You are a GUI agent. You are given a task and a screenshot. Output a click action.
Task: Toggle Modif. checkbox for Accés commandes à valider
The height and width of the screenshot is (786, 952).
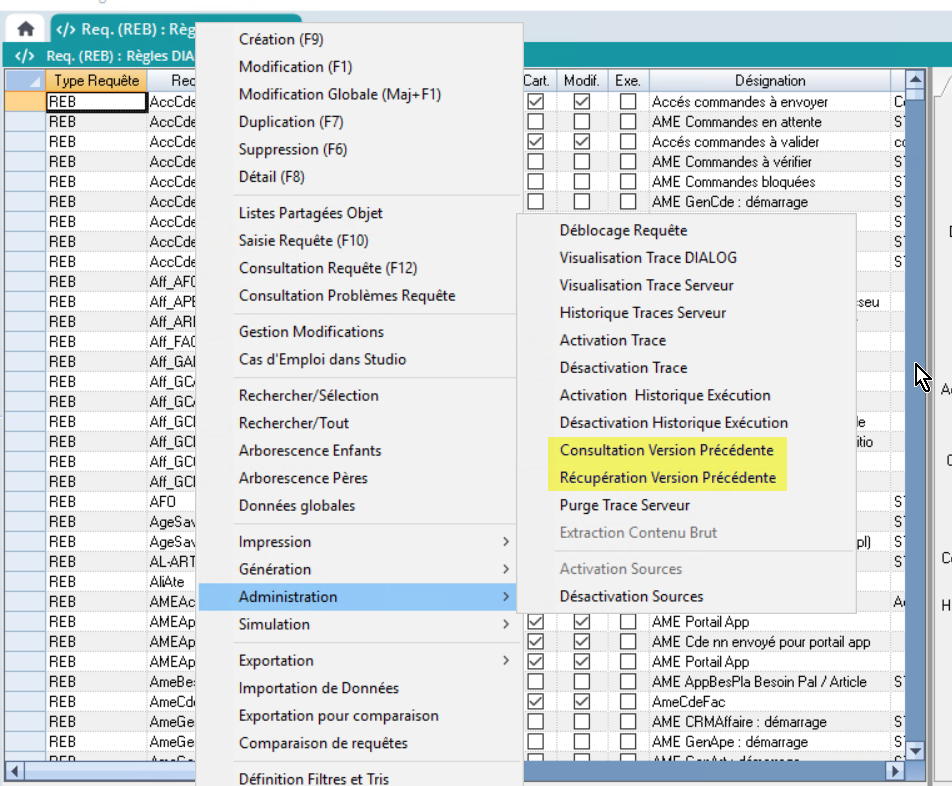coord(581,142)
